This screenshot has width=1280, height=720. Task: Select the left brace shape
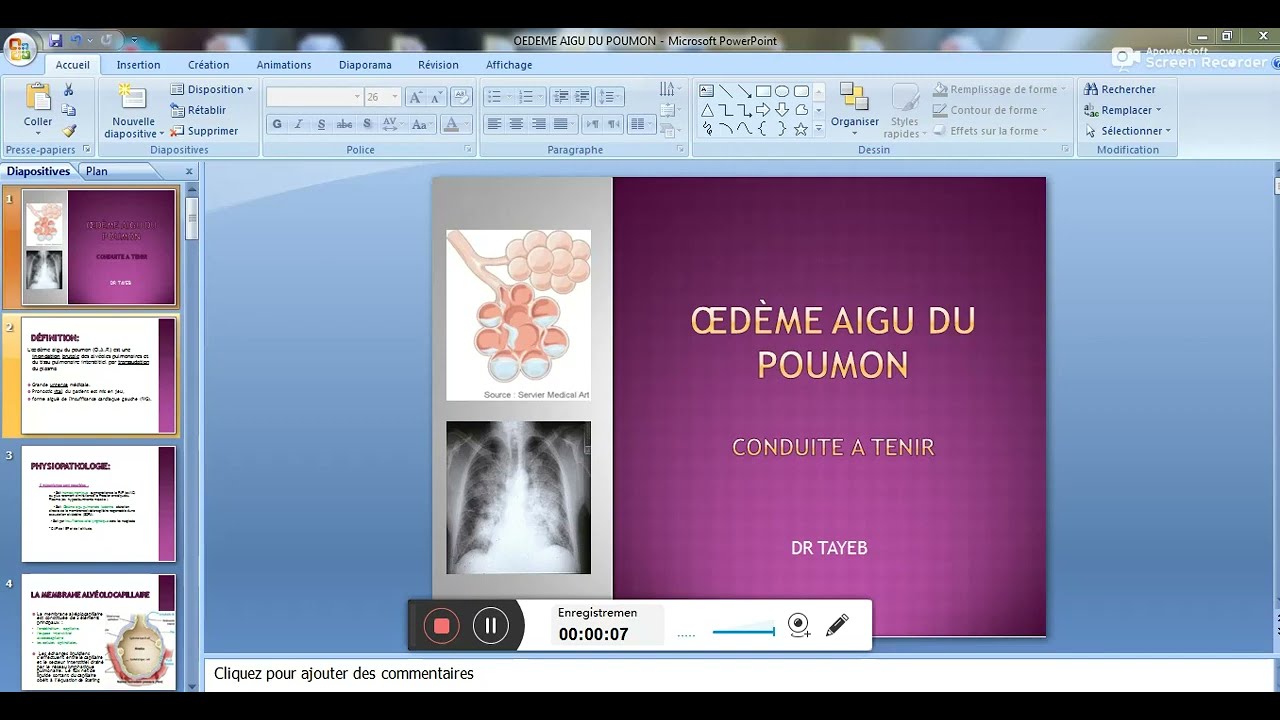click(763, 129)
